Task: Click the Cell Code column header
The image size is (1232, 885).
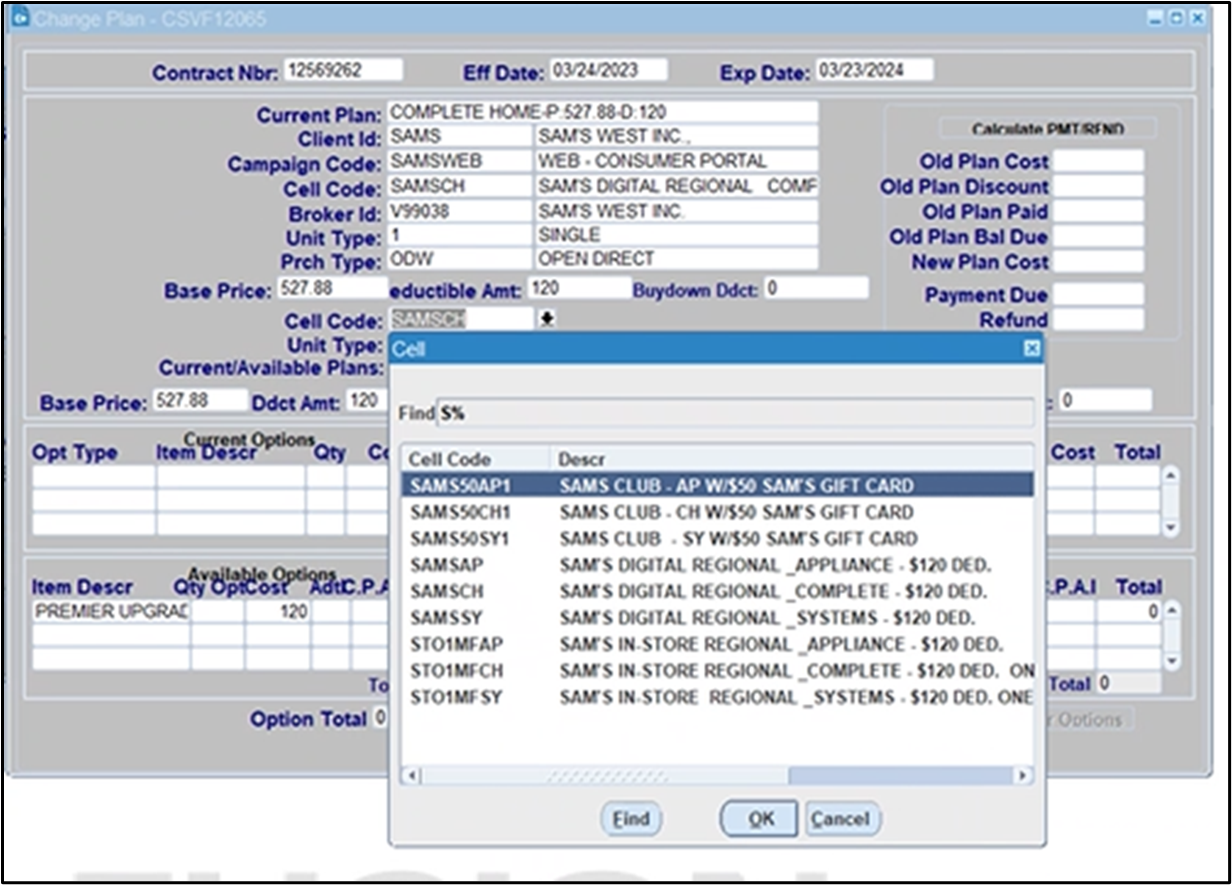Action: pos(476,459)
